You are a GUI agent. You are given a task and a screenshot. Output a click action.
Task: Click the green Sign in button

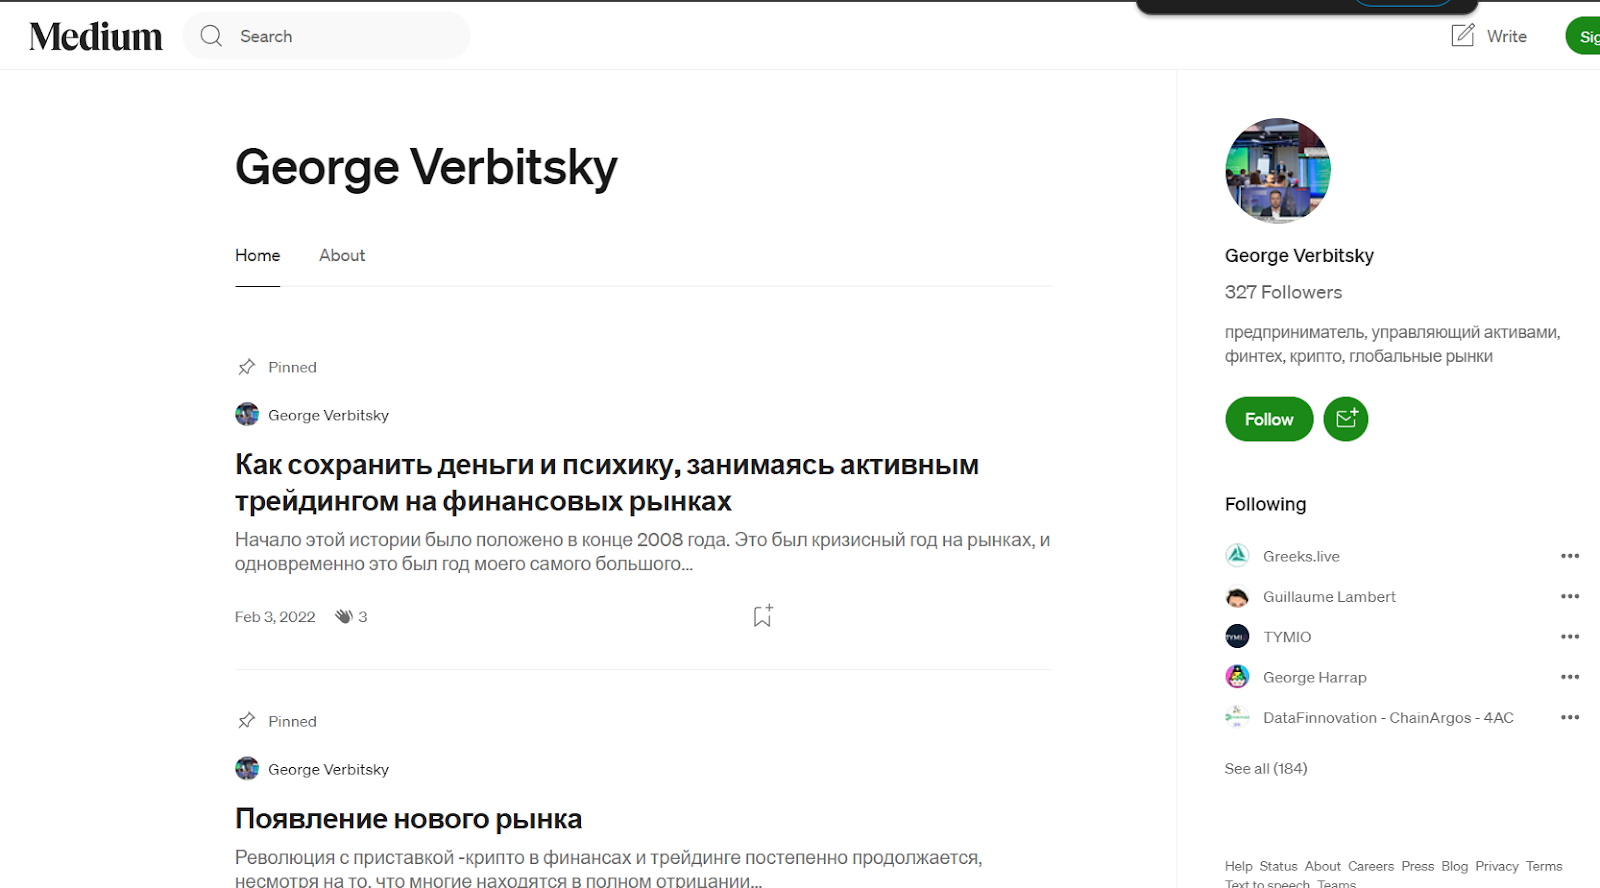(x=1583, y=36)
